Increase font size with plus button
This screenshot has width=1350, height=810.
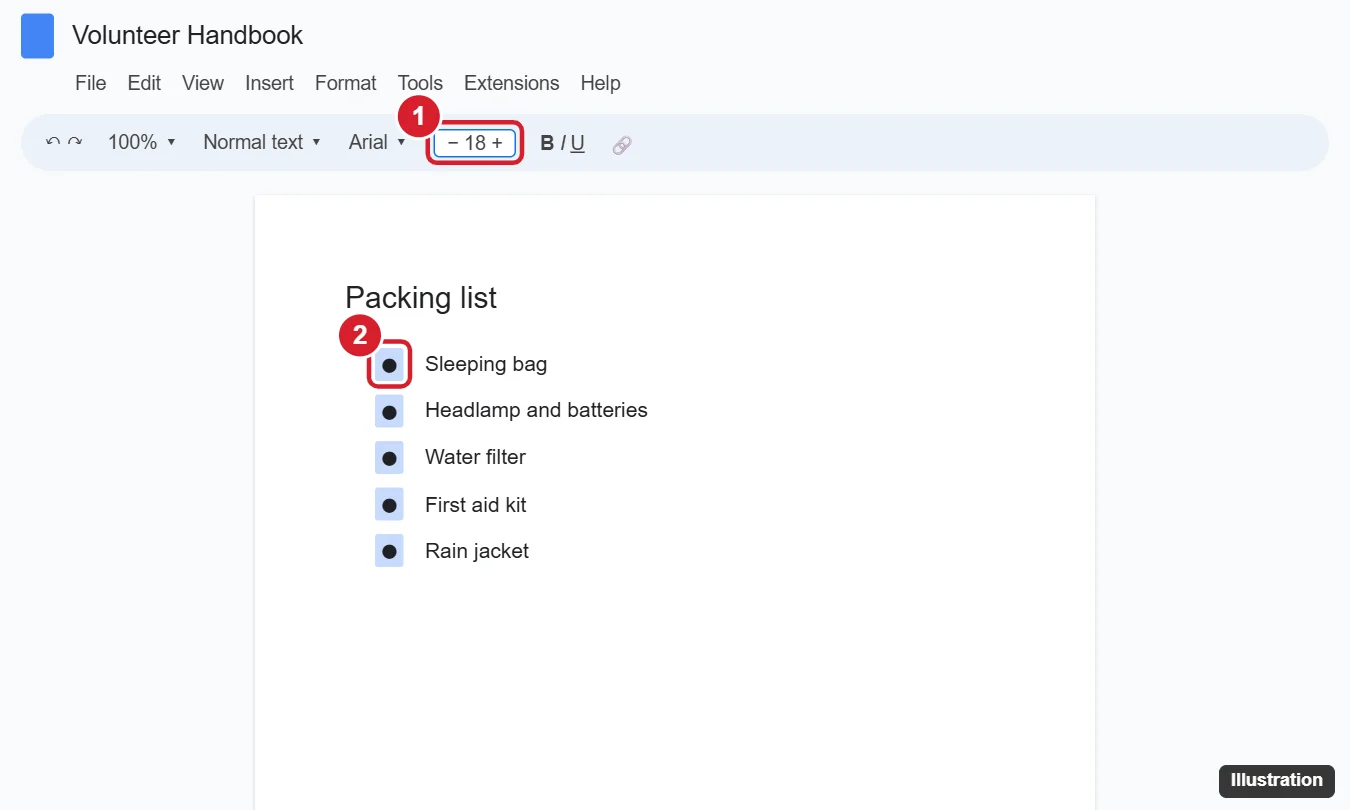497,143
